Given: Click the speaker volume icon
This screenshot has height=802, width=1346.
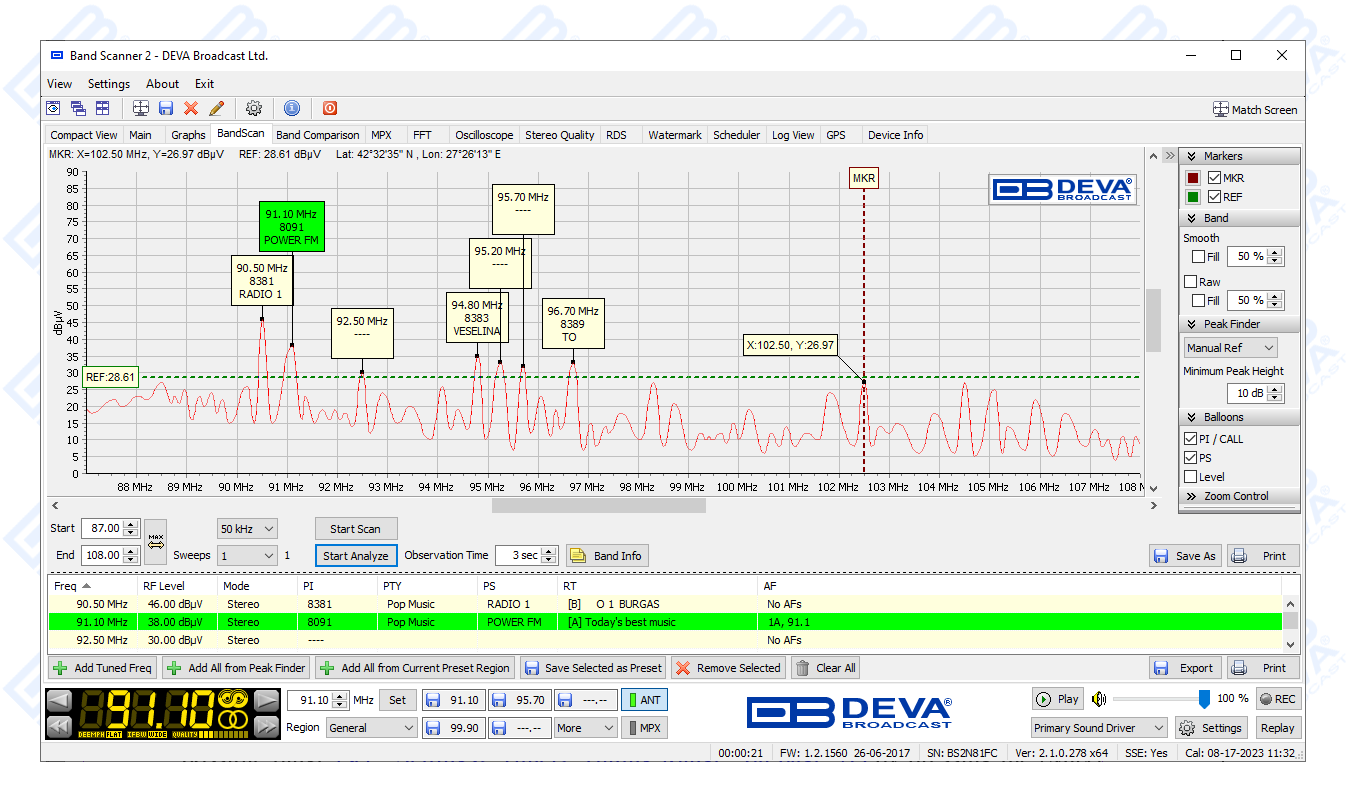Looking at the screenshot, I should (x=1099, y=699).
